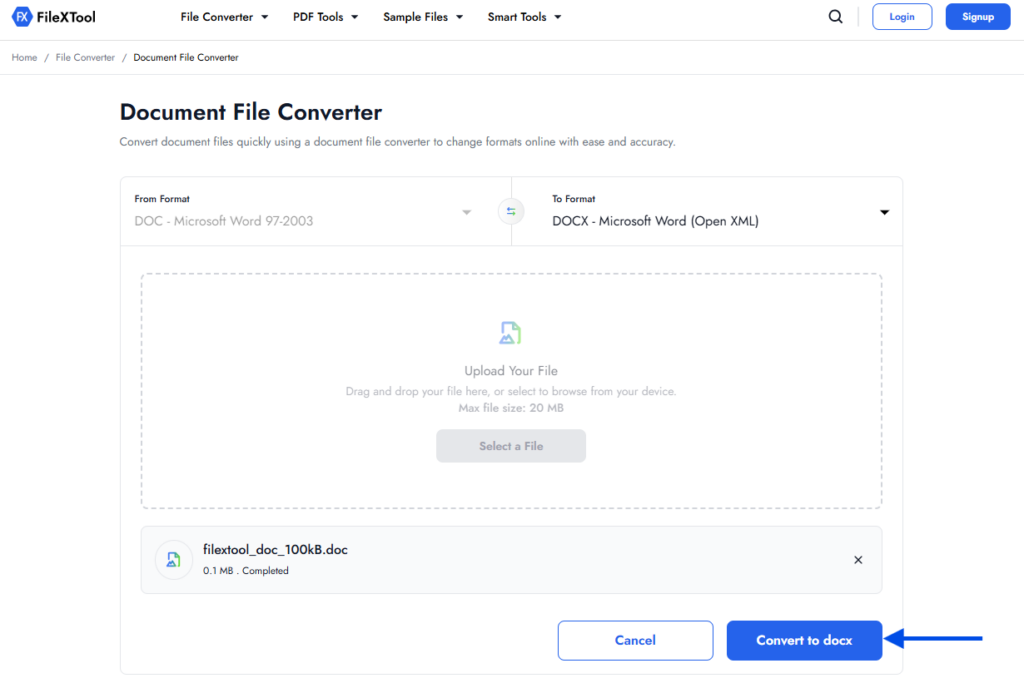Click the Max file size: 20 MB text
Viewport: 1024px width, 683px height.
tap(511, 408)
